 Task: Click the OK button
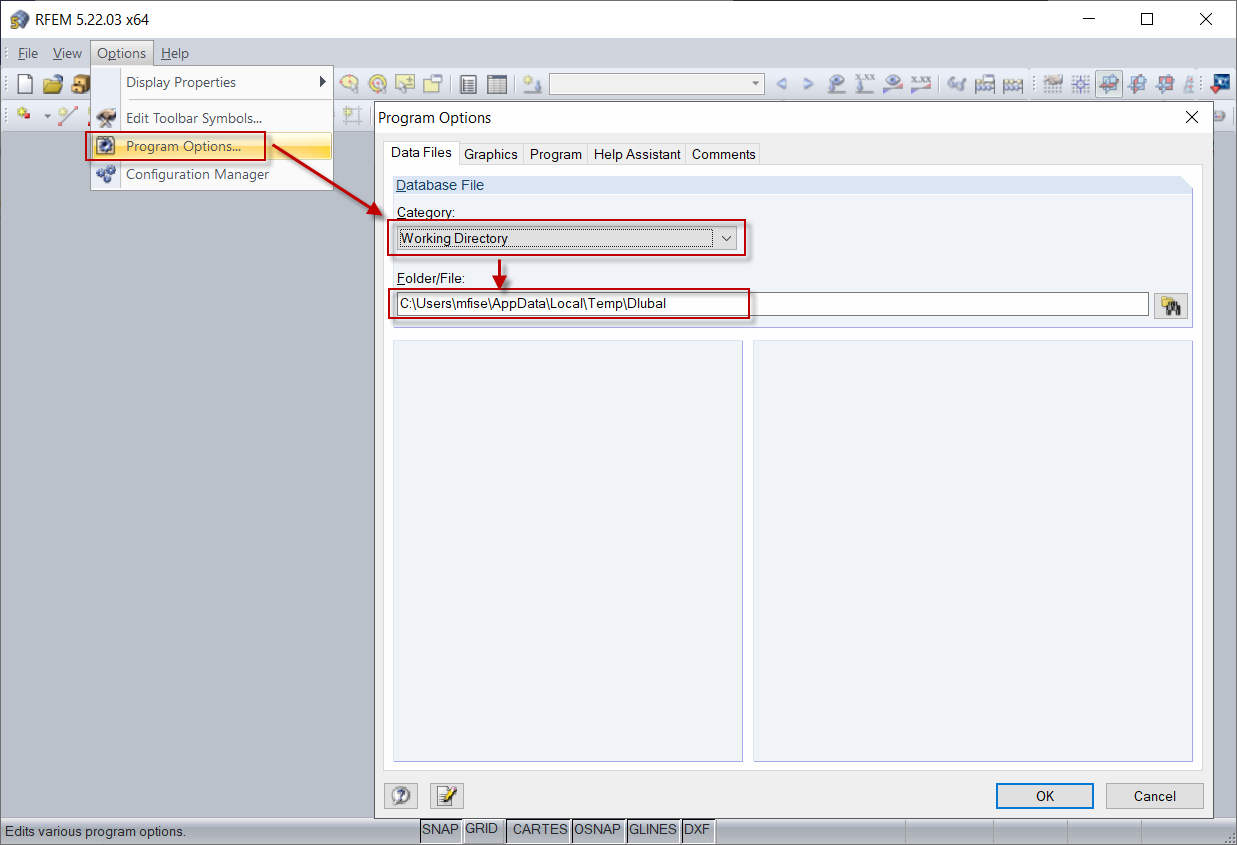1044,795
